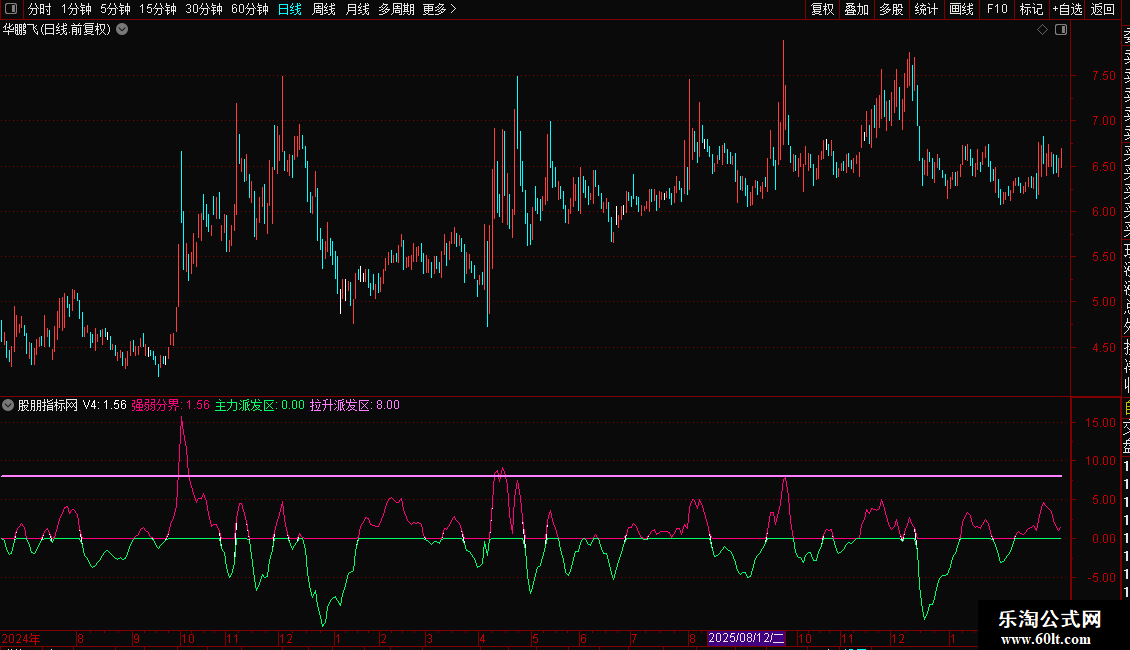The height and width of the screenshot is (650, 1130).
Task: Expand 更多 timeframe options
Action: (x=439, y=9)
